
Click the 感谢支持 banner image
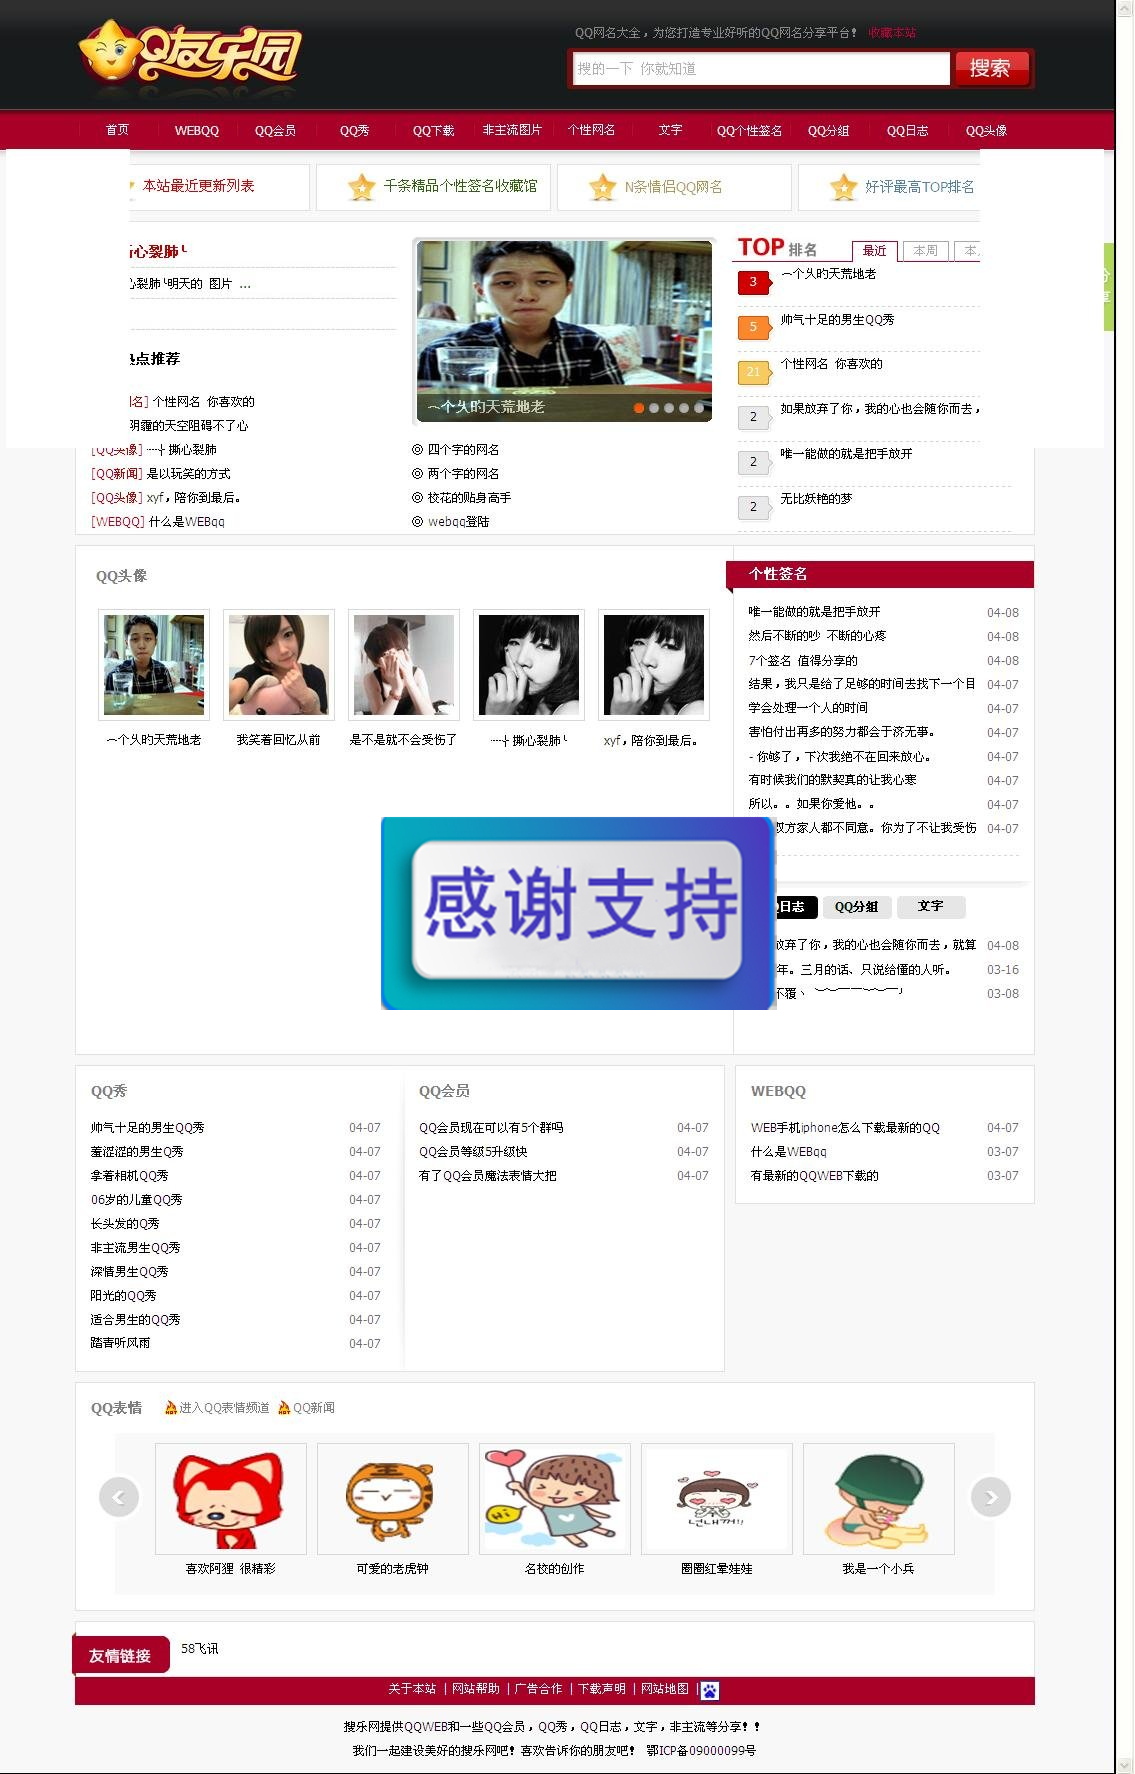[578, 913]
